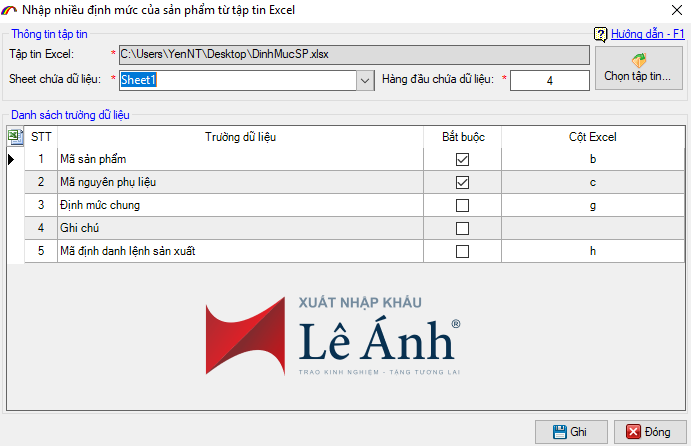Select the Ghi chú field cell
This screenshot has width=691, height=446.
241,228
